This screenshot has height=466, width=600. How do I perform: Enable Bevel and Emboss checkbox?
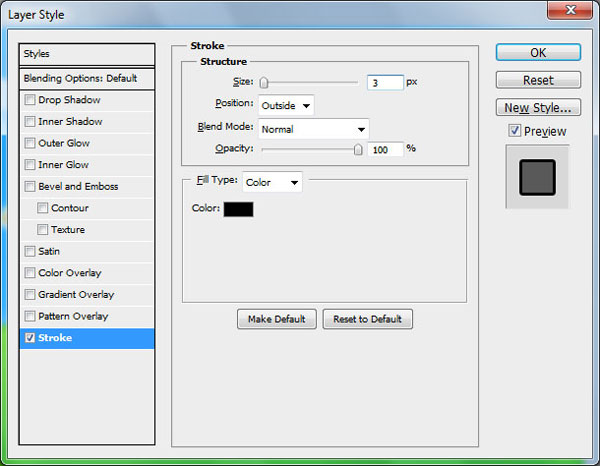tap(29, 186)
